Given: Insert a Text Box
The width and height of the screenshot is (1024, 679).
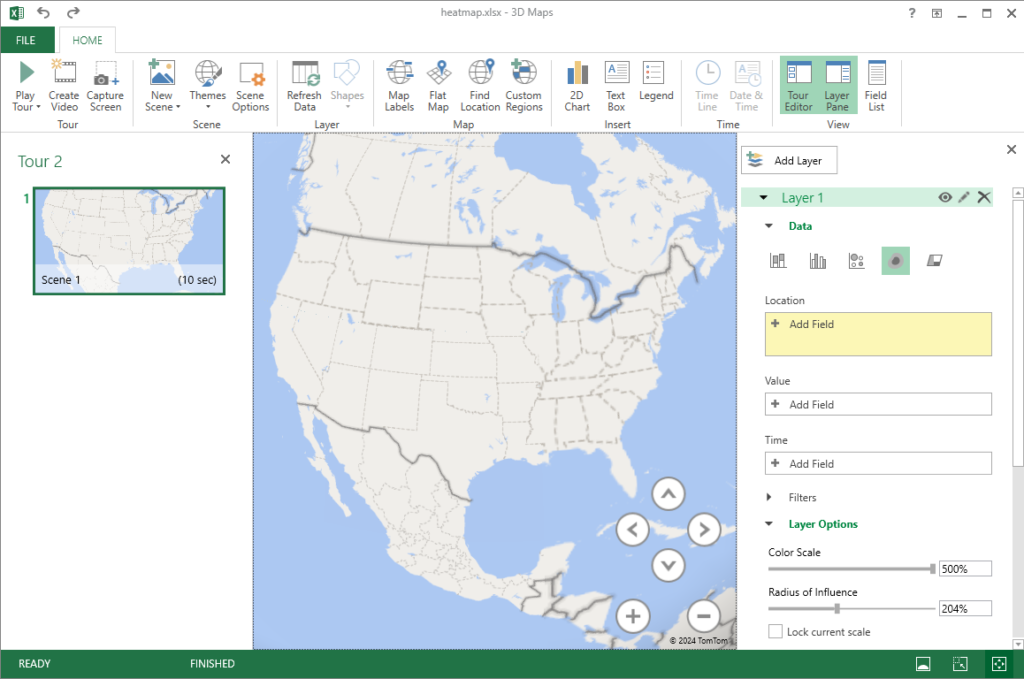Looking at the screenshot, I should 616,86.
